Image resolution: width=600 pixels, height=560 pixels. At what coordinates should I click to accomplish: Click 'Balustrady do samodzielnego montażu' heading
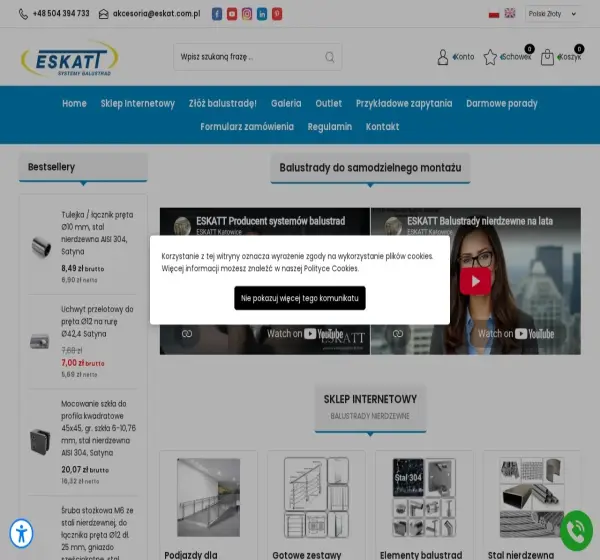370,168
